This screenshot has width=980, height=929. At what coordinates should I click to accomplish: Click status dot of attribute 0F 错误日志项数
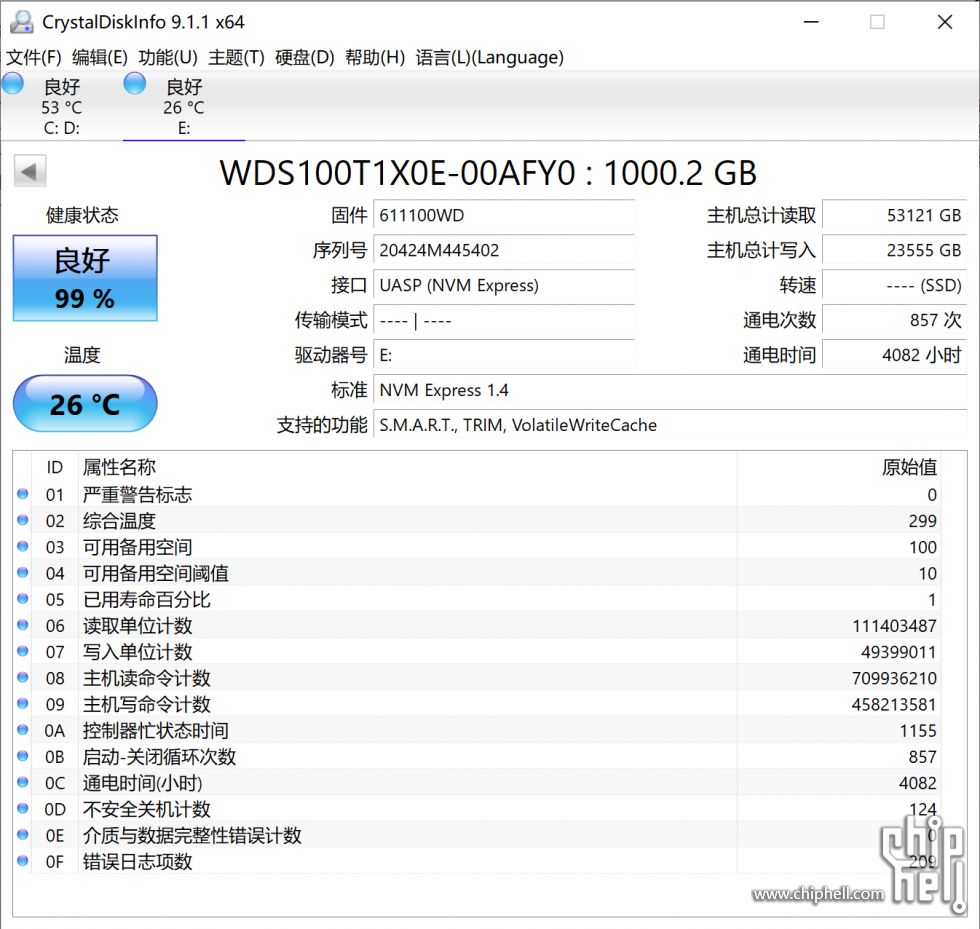click(23, 861)
